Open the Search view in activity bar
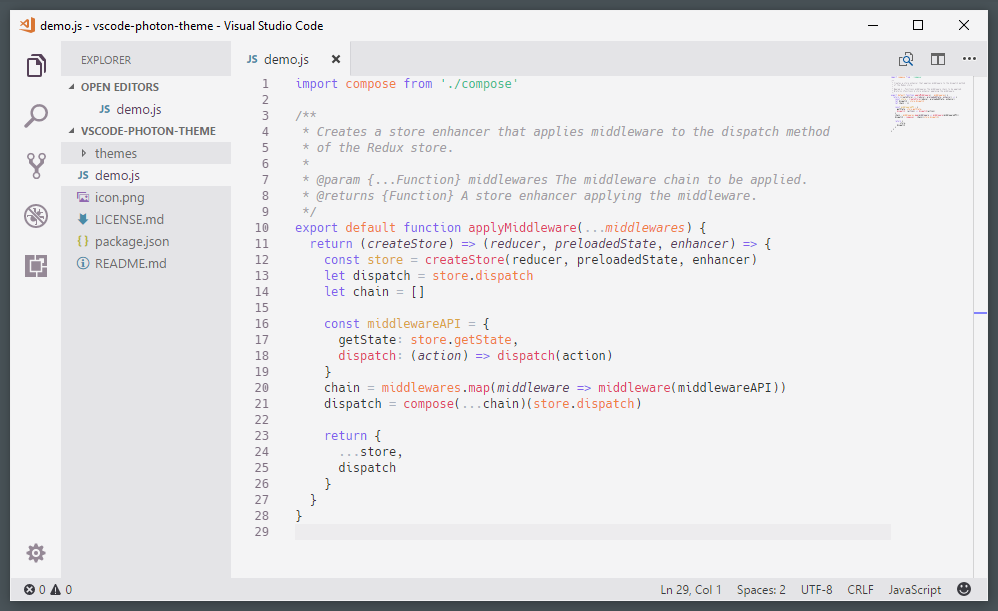The image size is (998, 611). pyautogui.click(x=36, y=116)
